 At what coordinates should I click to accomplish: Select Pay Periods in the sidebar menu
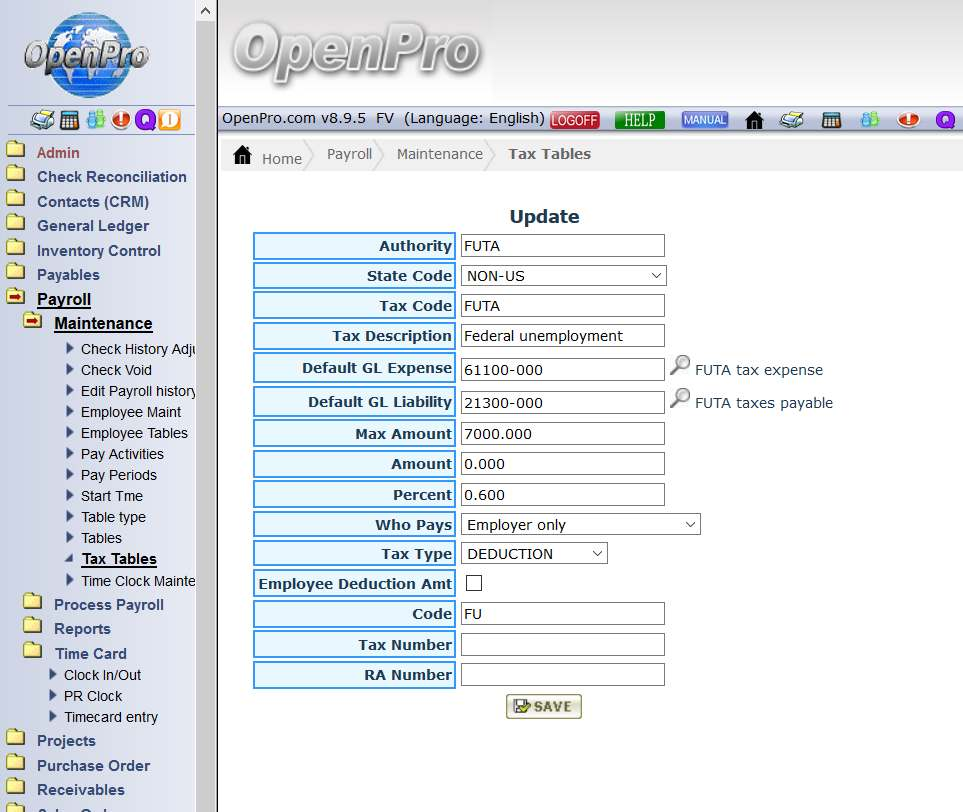click(118, 475)
